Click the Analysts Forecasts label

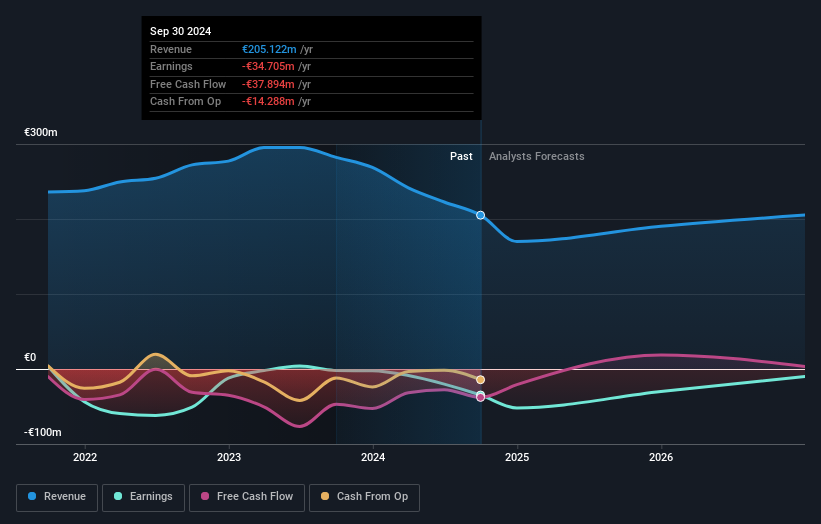[537, 156]
